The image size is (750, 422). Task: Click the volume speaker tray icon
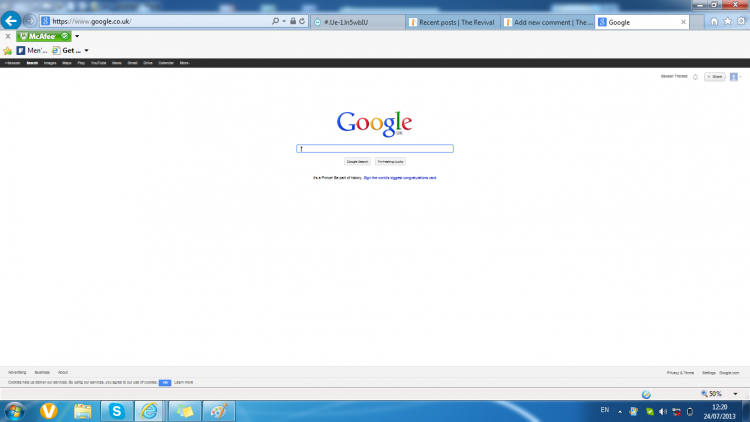(662, 411)
